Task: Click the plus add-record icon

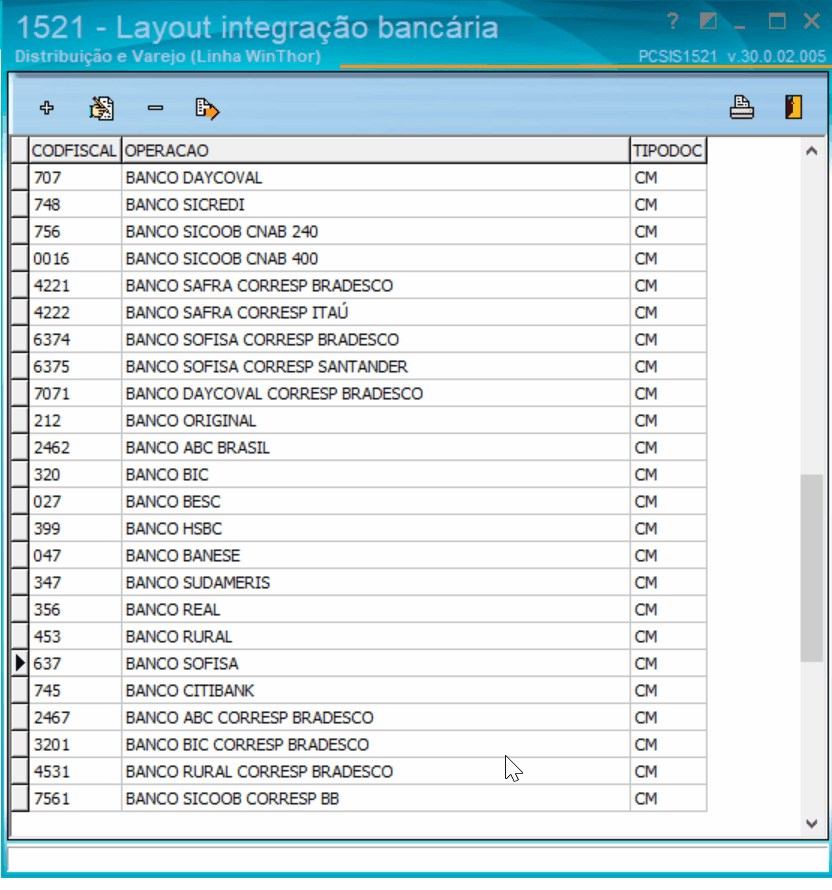Action: 47,108
